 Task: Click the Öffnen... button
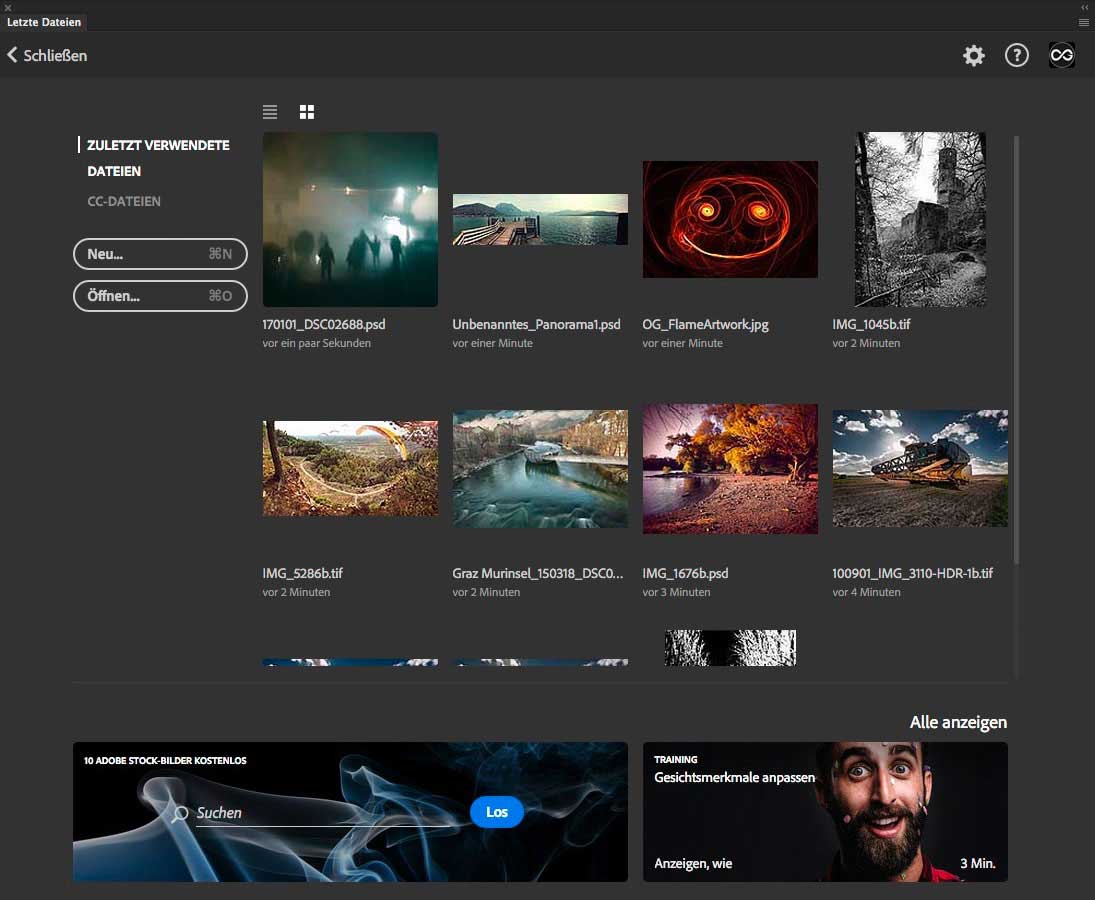pos(160,296)
